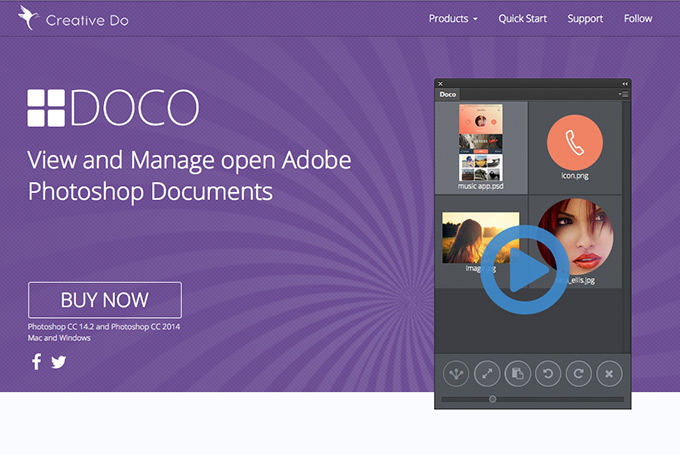Select the red-haired woman portrait thumbnail
This screenshot has width=680, height=455.
click(x=575, y=237)
